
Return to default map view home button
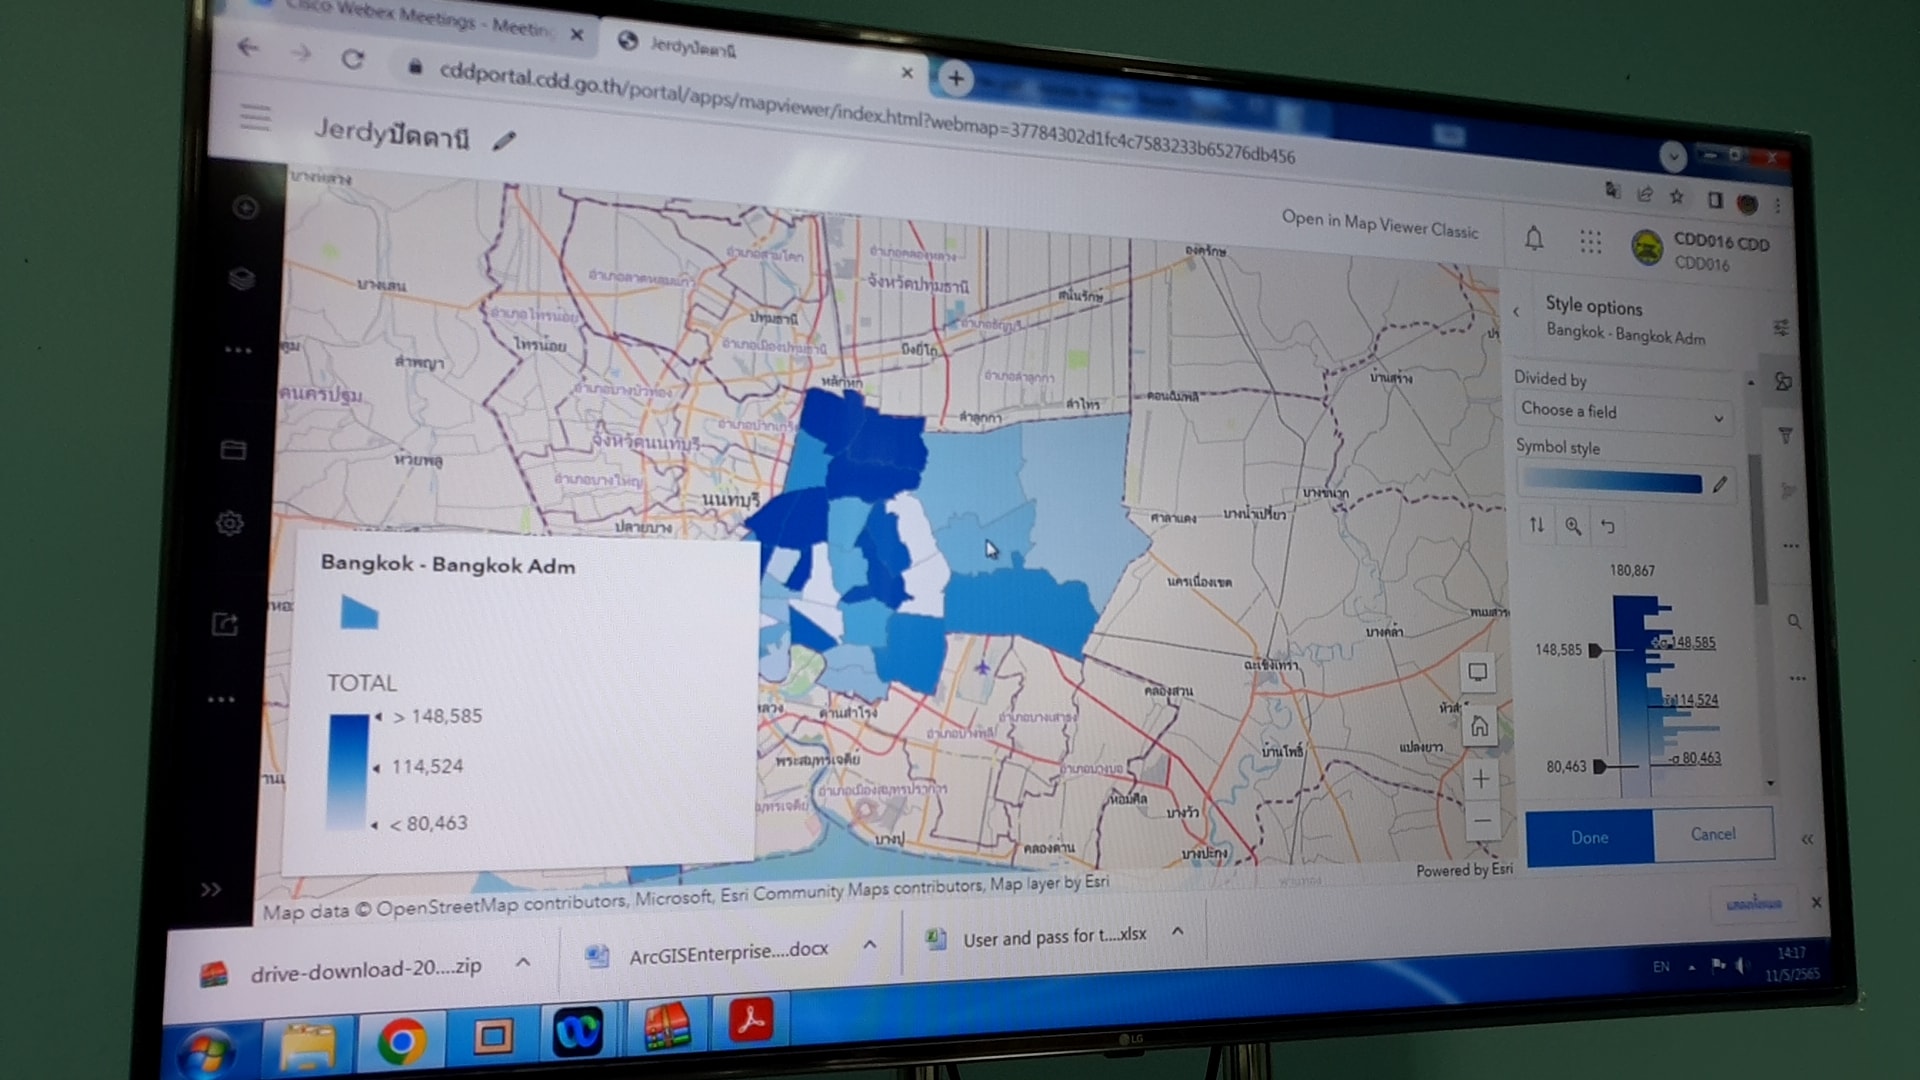[x=1479, y=727]
